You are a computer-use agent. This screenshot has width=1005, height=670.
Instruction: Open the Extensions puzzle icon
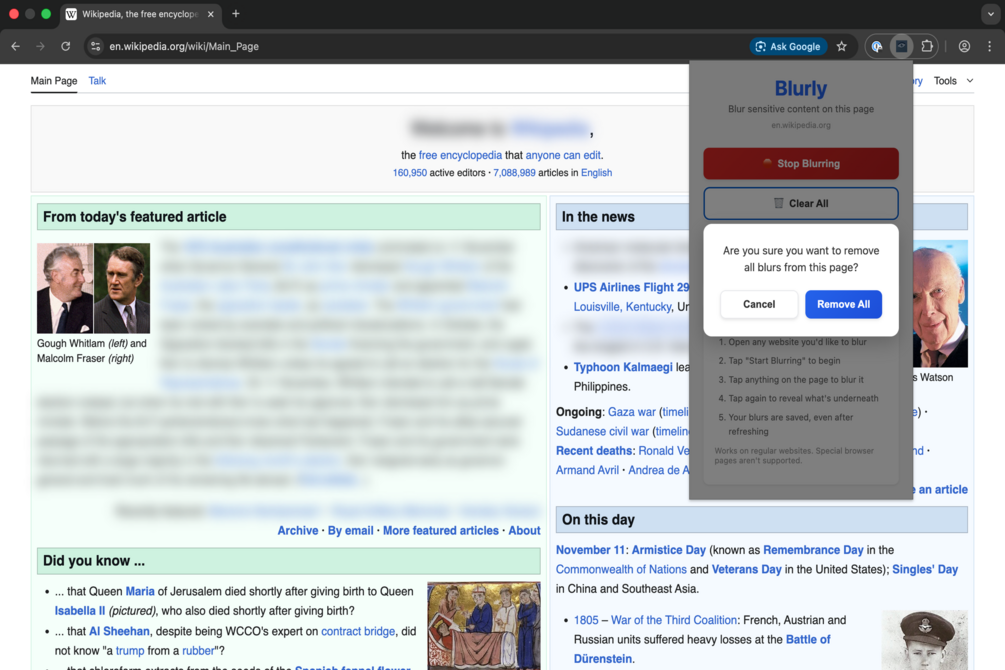tap(927, 46)
